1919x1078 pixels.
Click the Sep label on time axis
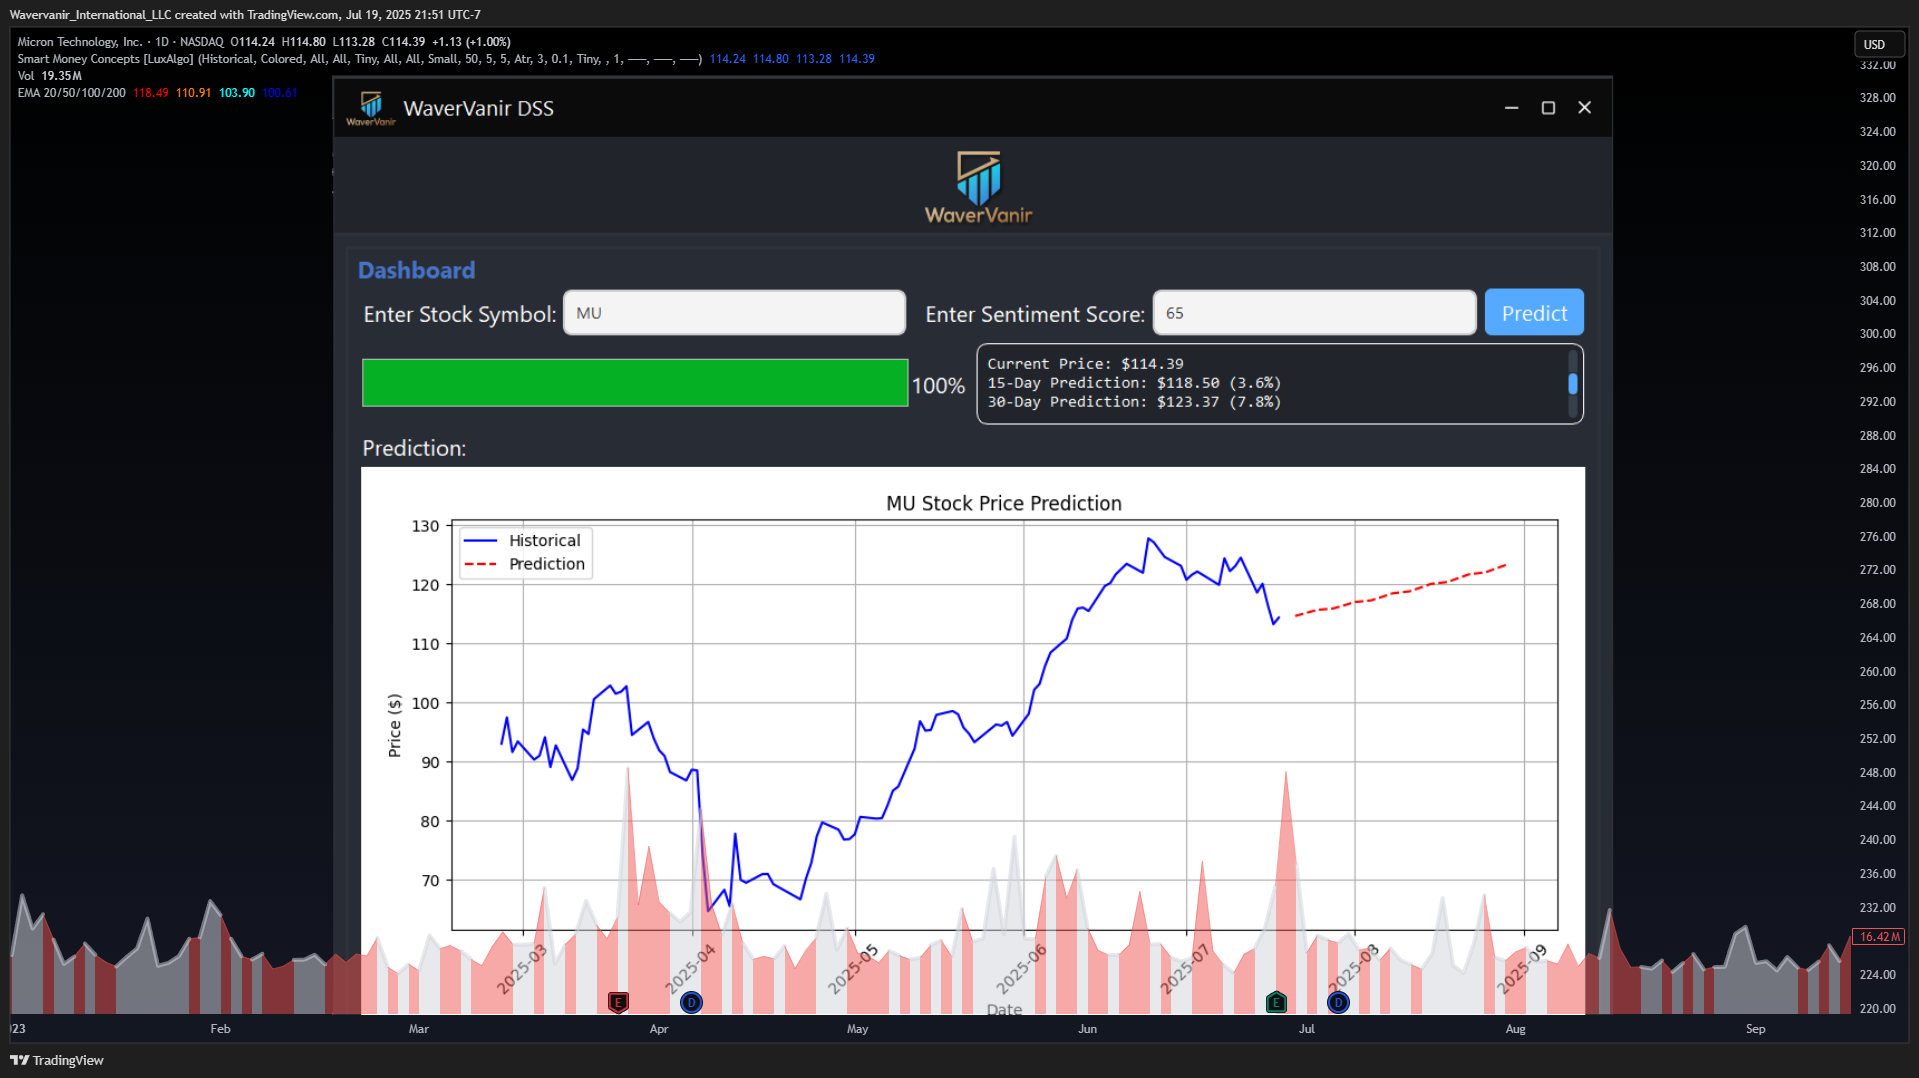[1755, 1029]
